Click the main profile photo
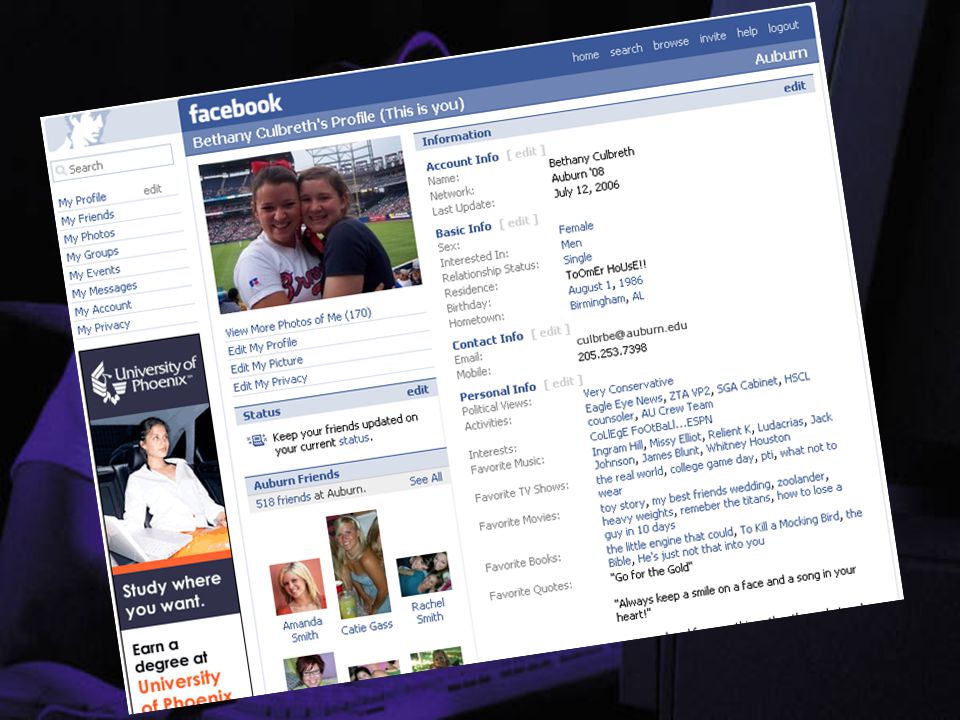Viewport: 960px width, 720px height. [x=310, y=225]
